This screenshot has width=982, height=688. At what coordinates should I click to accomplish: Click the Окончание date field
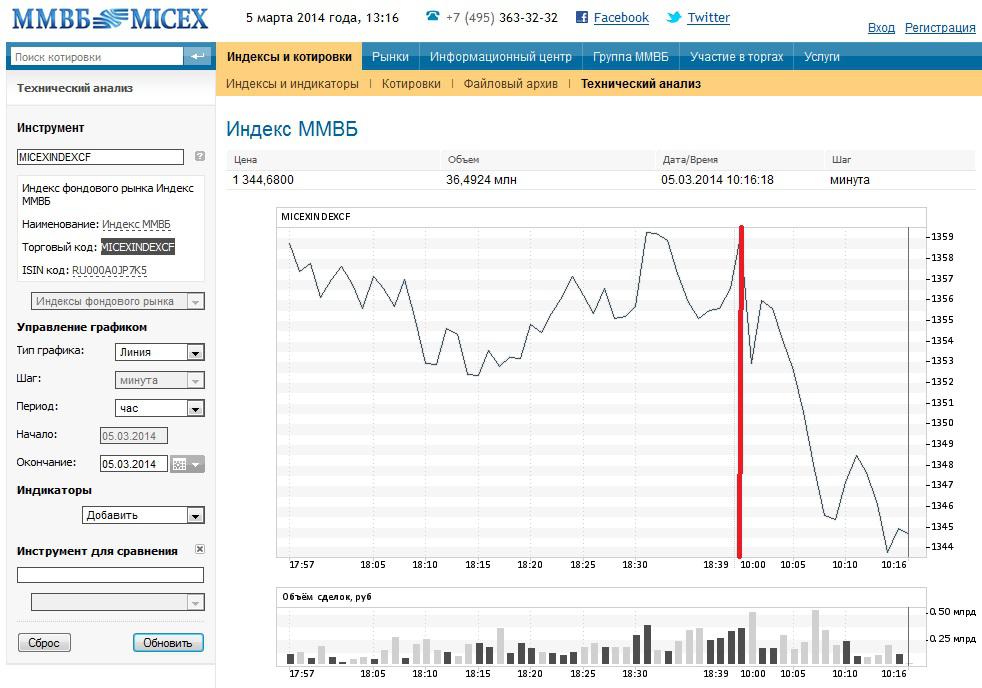133,464
